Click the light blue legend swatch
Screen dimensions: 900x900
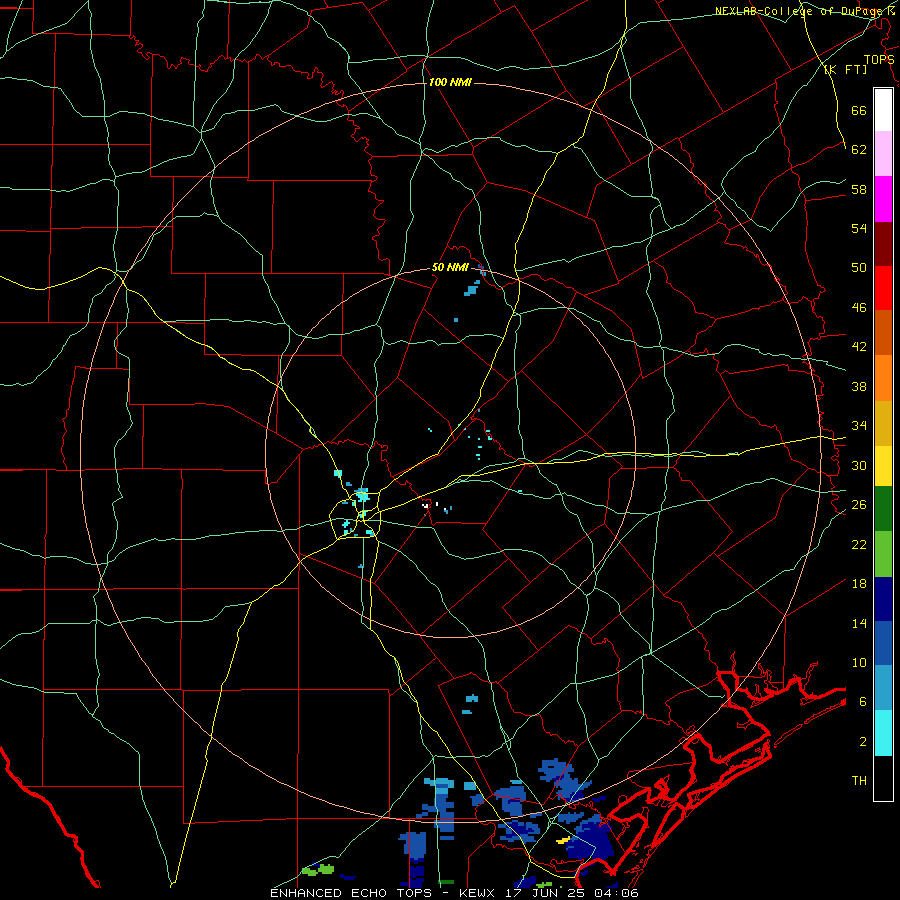(883, 688)
